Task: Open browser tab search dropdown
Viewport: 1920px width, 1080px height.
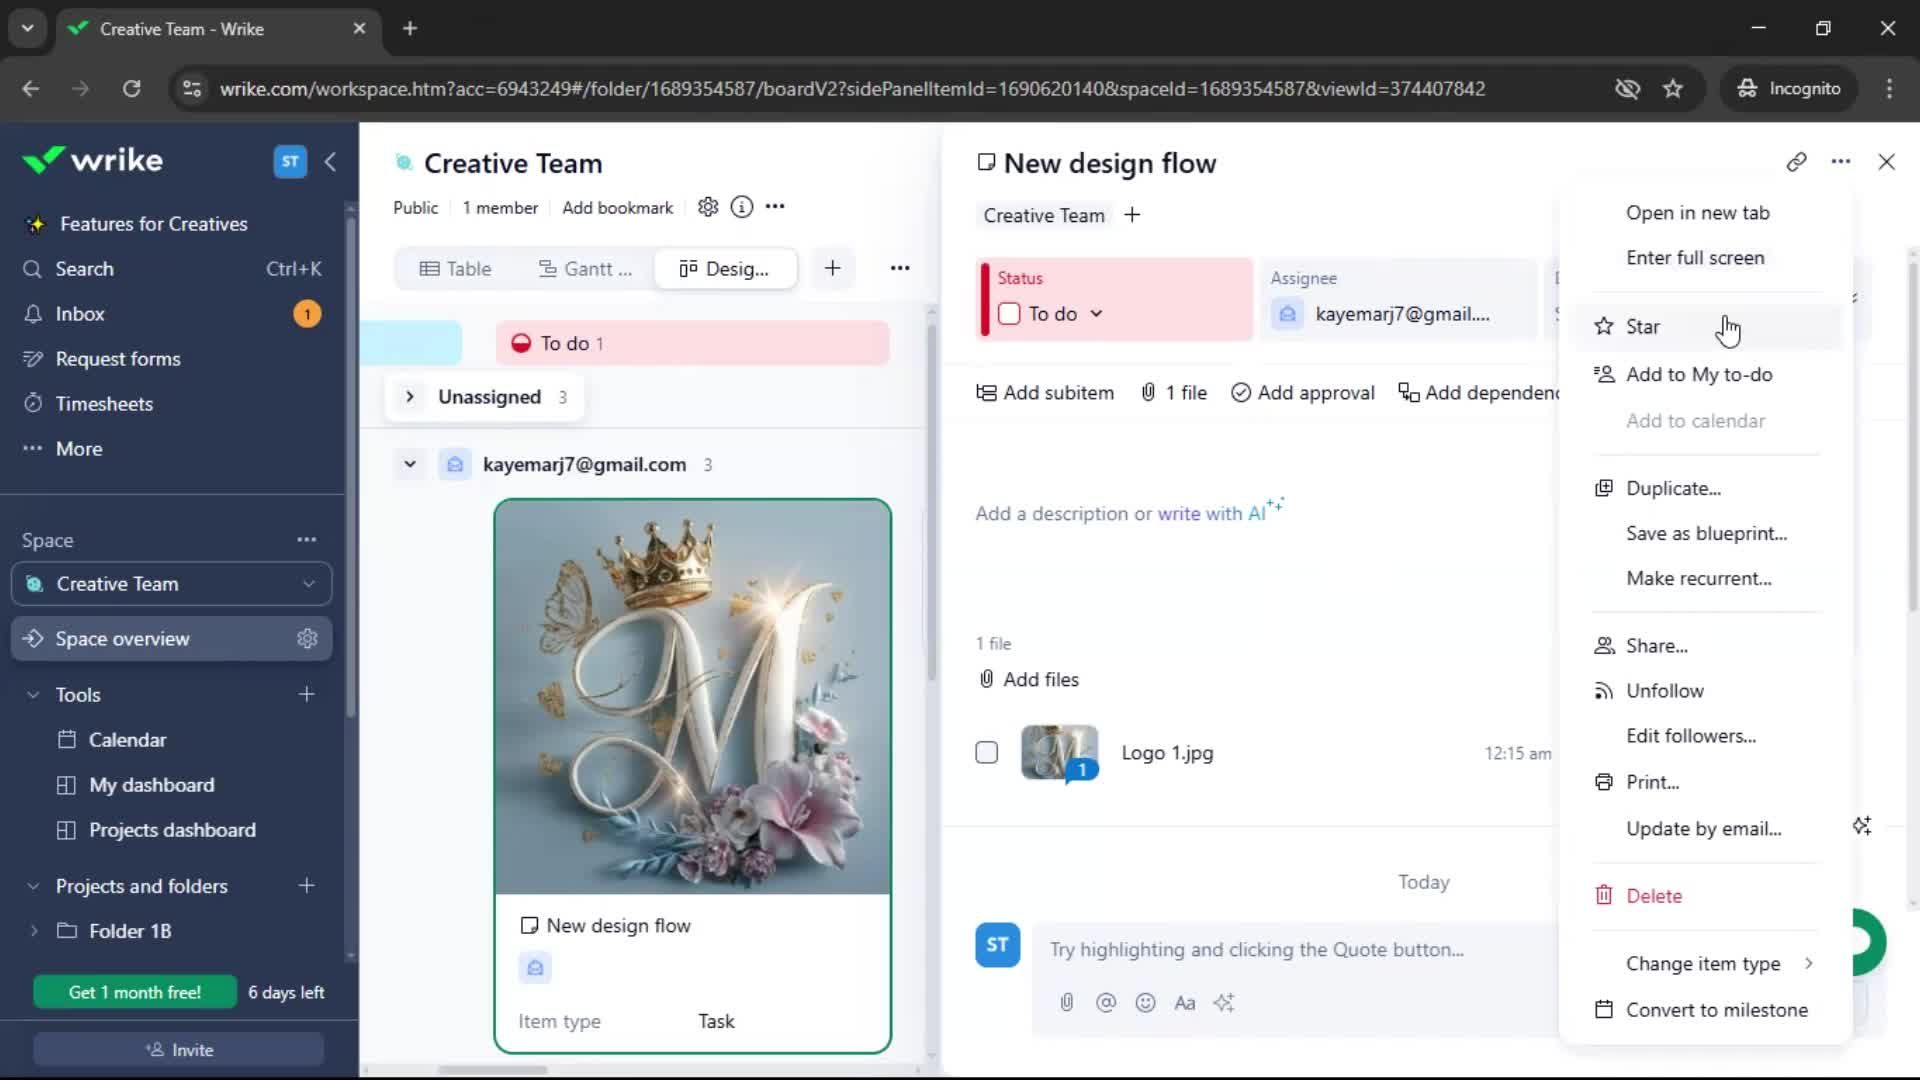Action: pos(27,28)
